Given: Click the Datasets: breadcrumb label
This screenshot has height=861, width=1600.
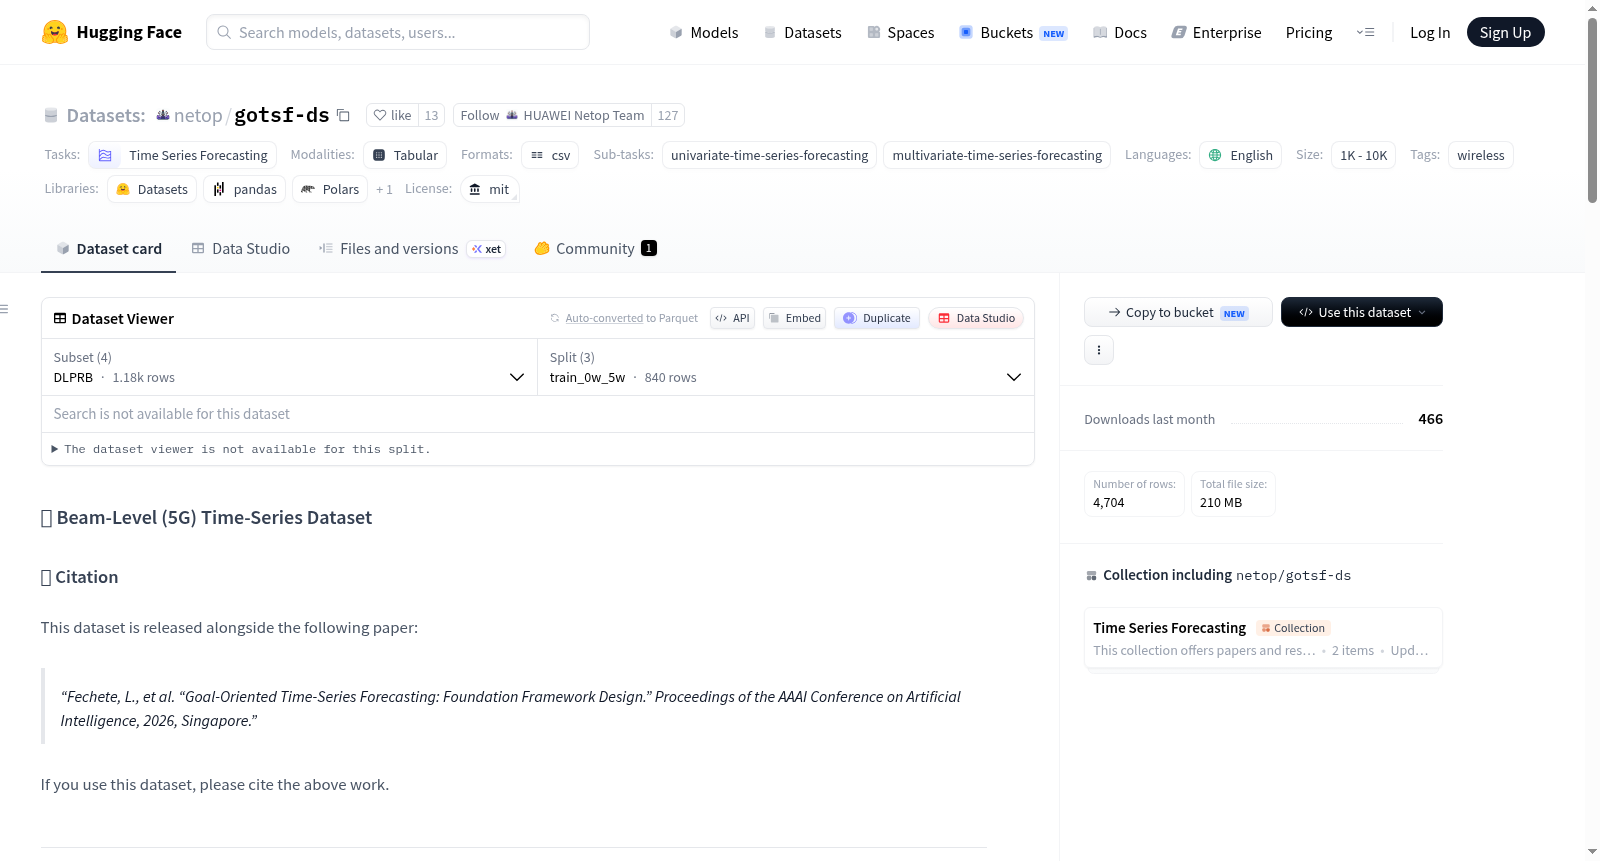Looking at the screenshot, I should pyautogui.click(x=106, y=115).
